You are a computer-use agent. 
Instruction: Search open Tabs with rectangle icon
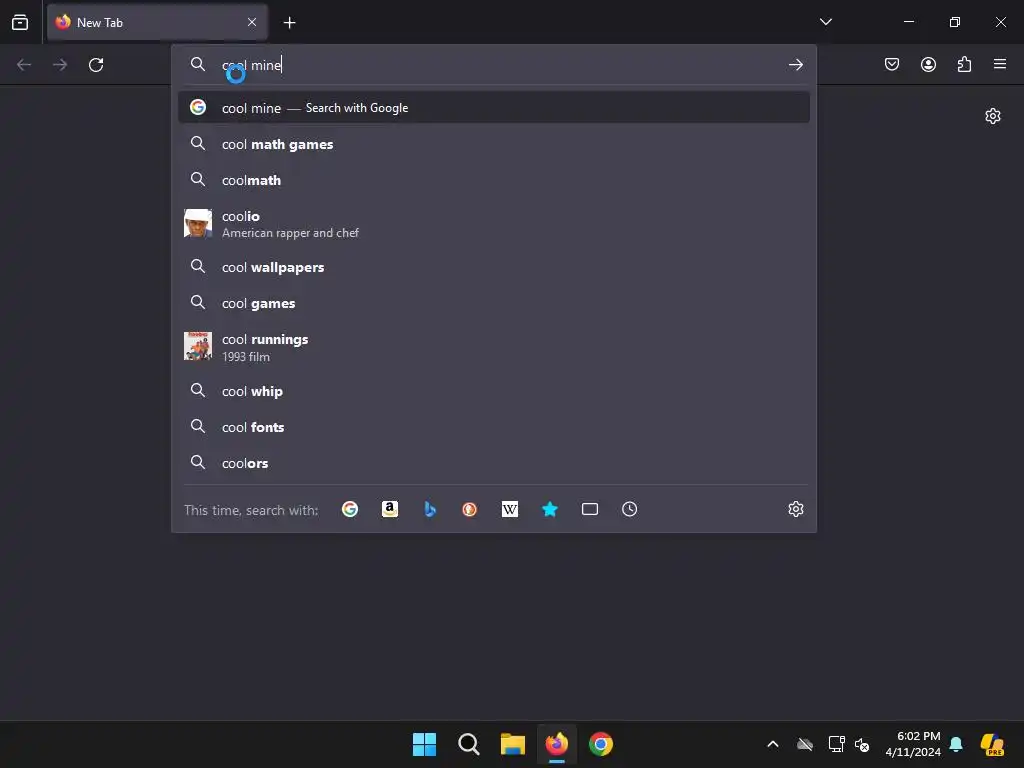590,509
